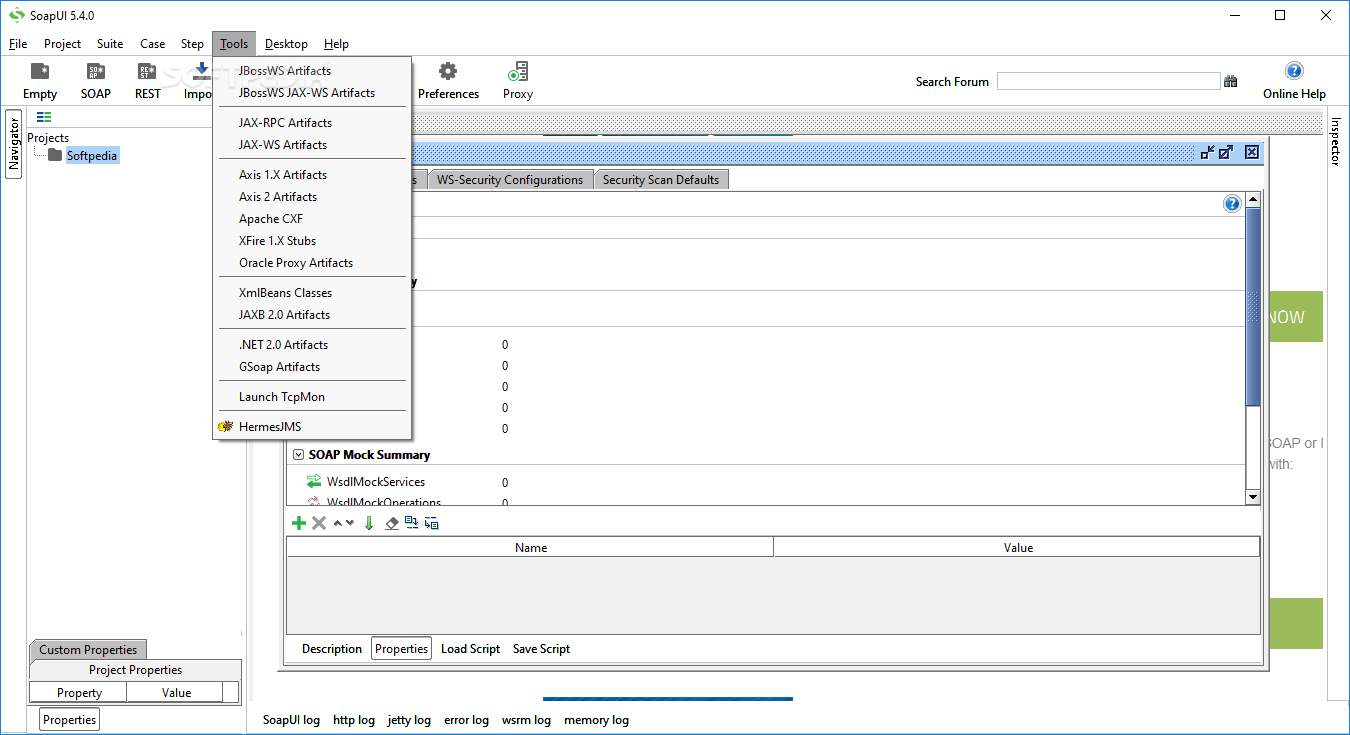Clear property values with the eraser icon
1350x735 pixels.
[392, 523]
